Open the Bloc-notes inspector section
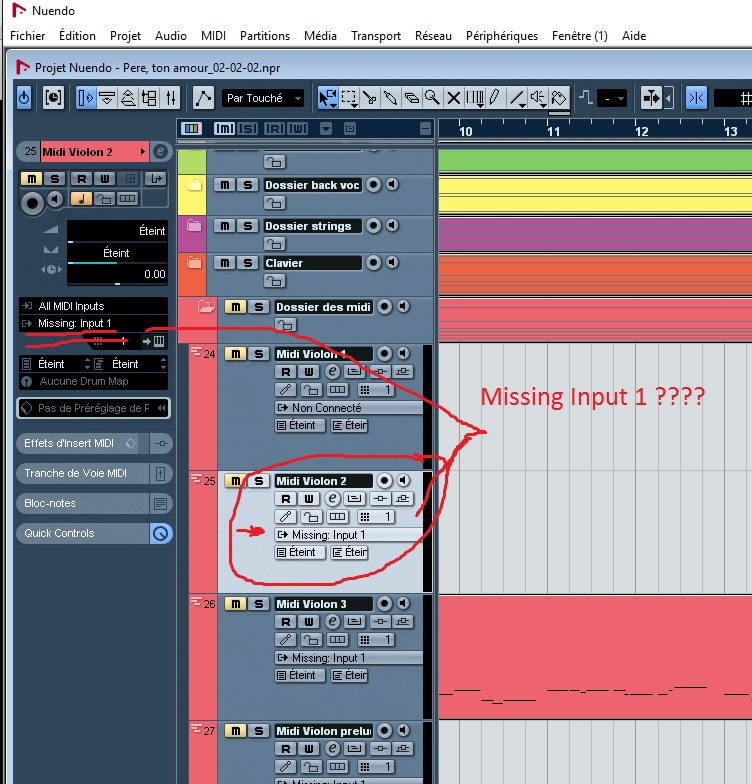The image size is (752, 784). click(82, 504)
